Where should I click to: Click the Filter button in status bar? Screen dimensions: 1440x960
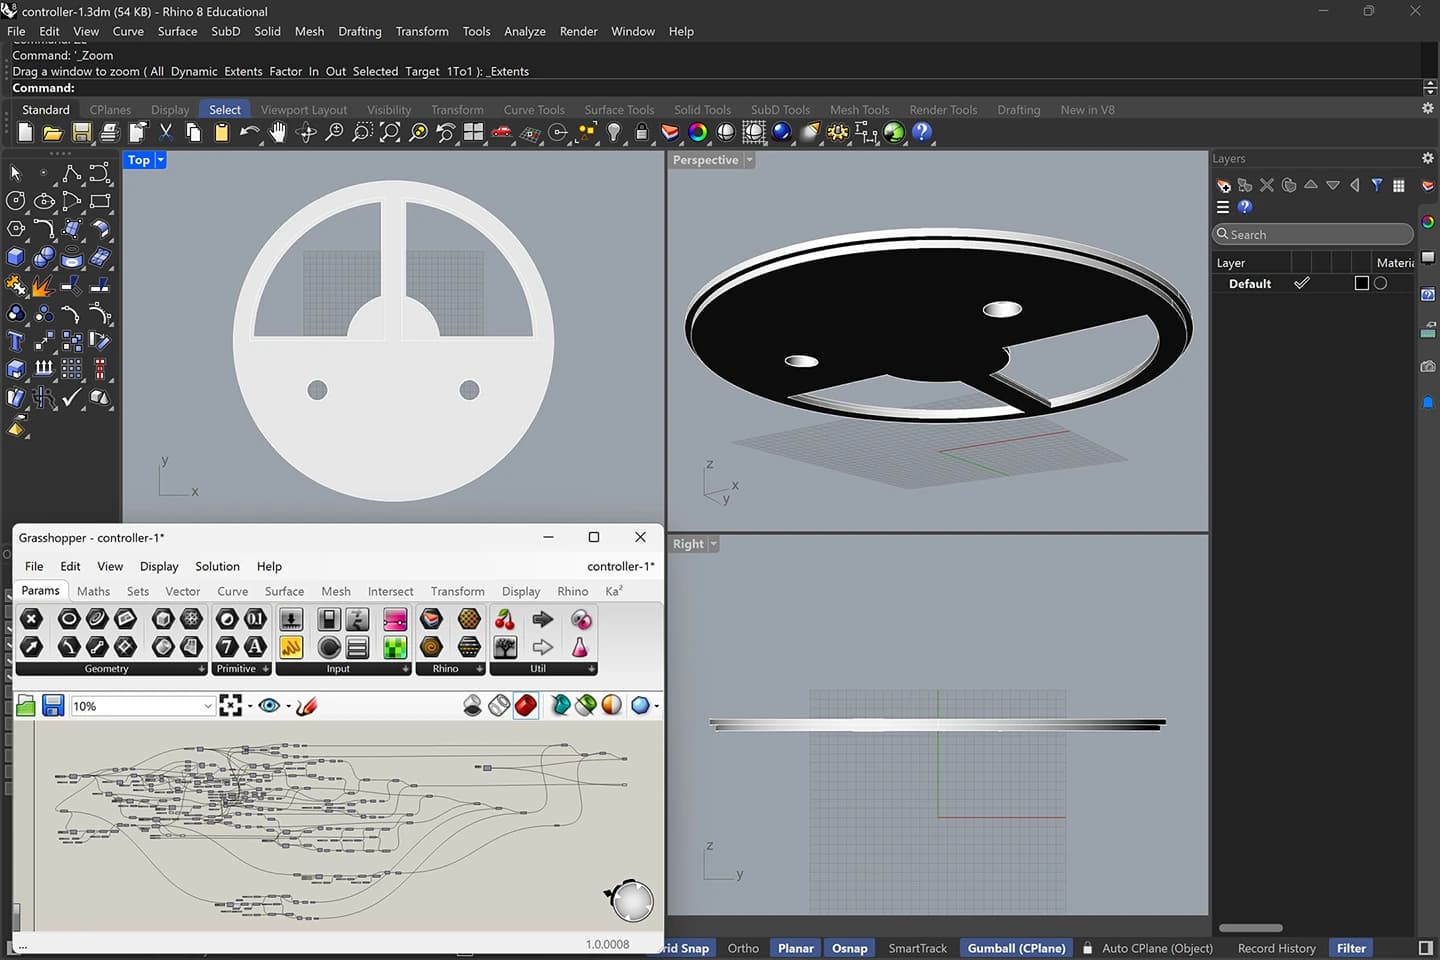[1351, 948]
